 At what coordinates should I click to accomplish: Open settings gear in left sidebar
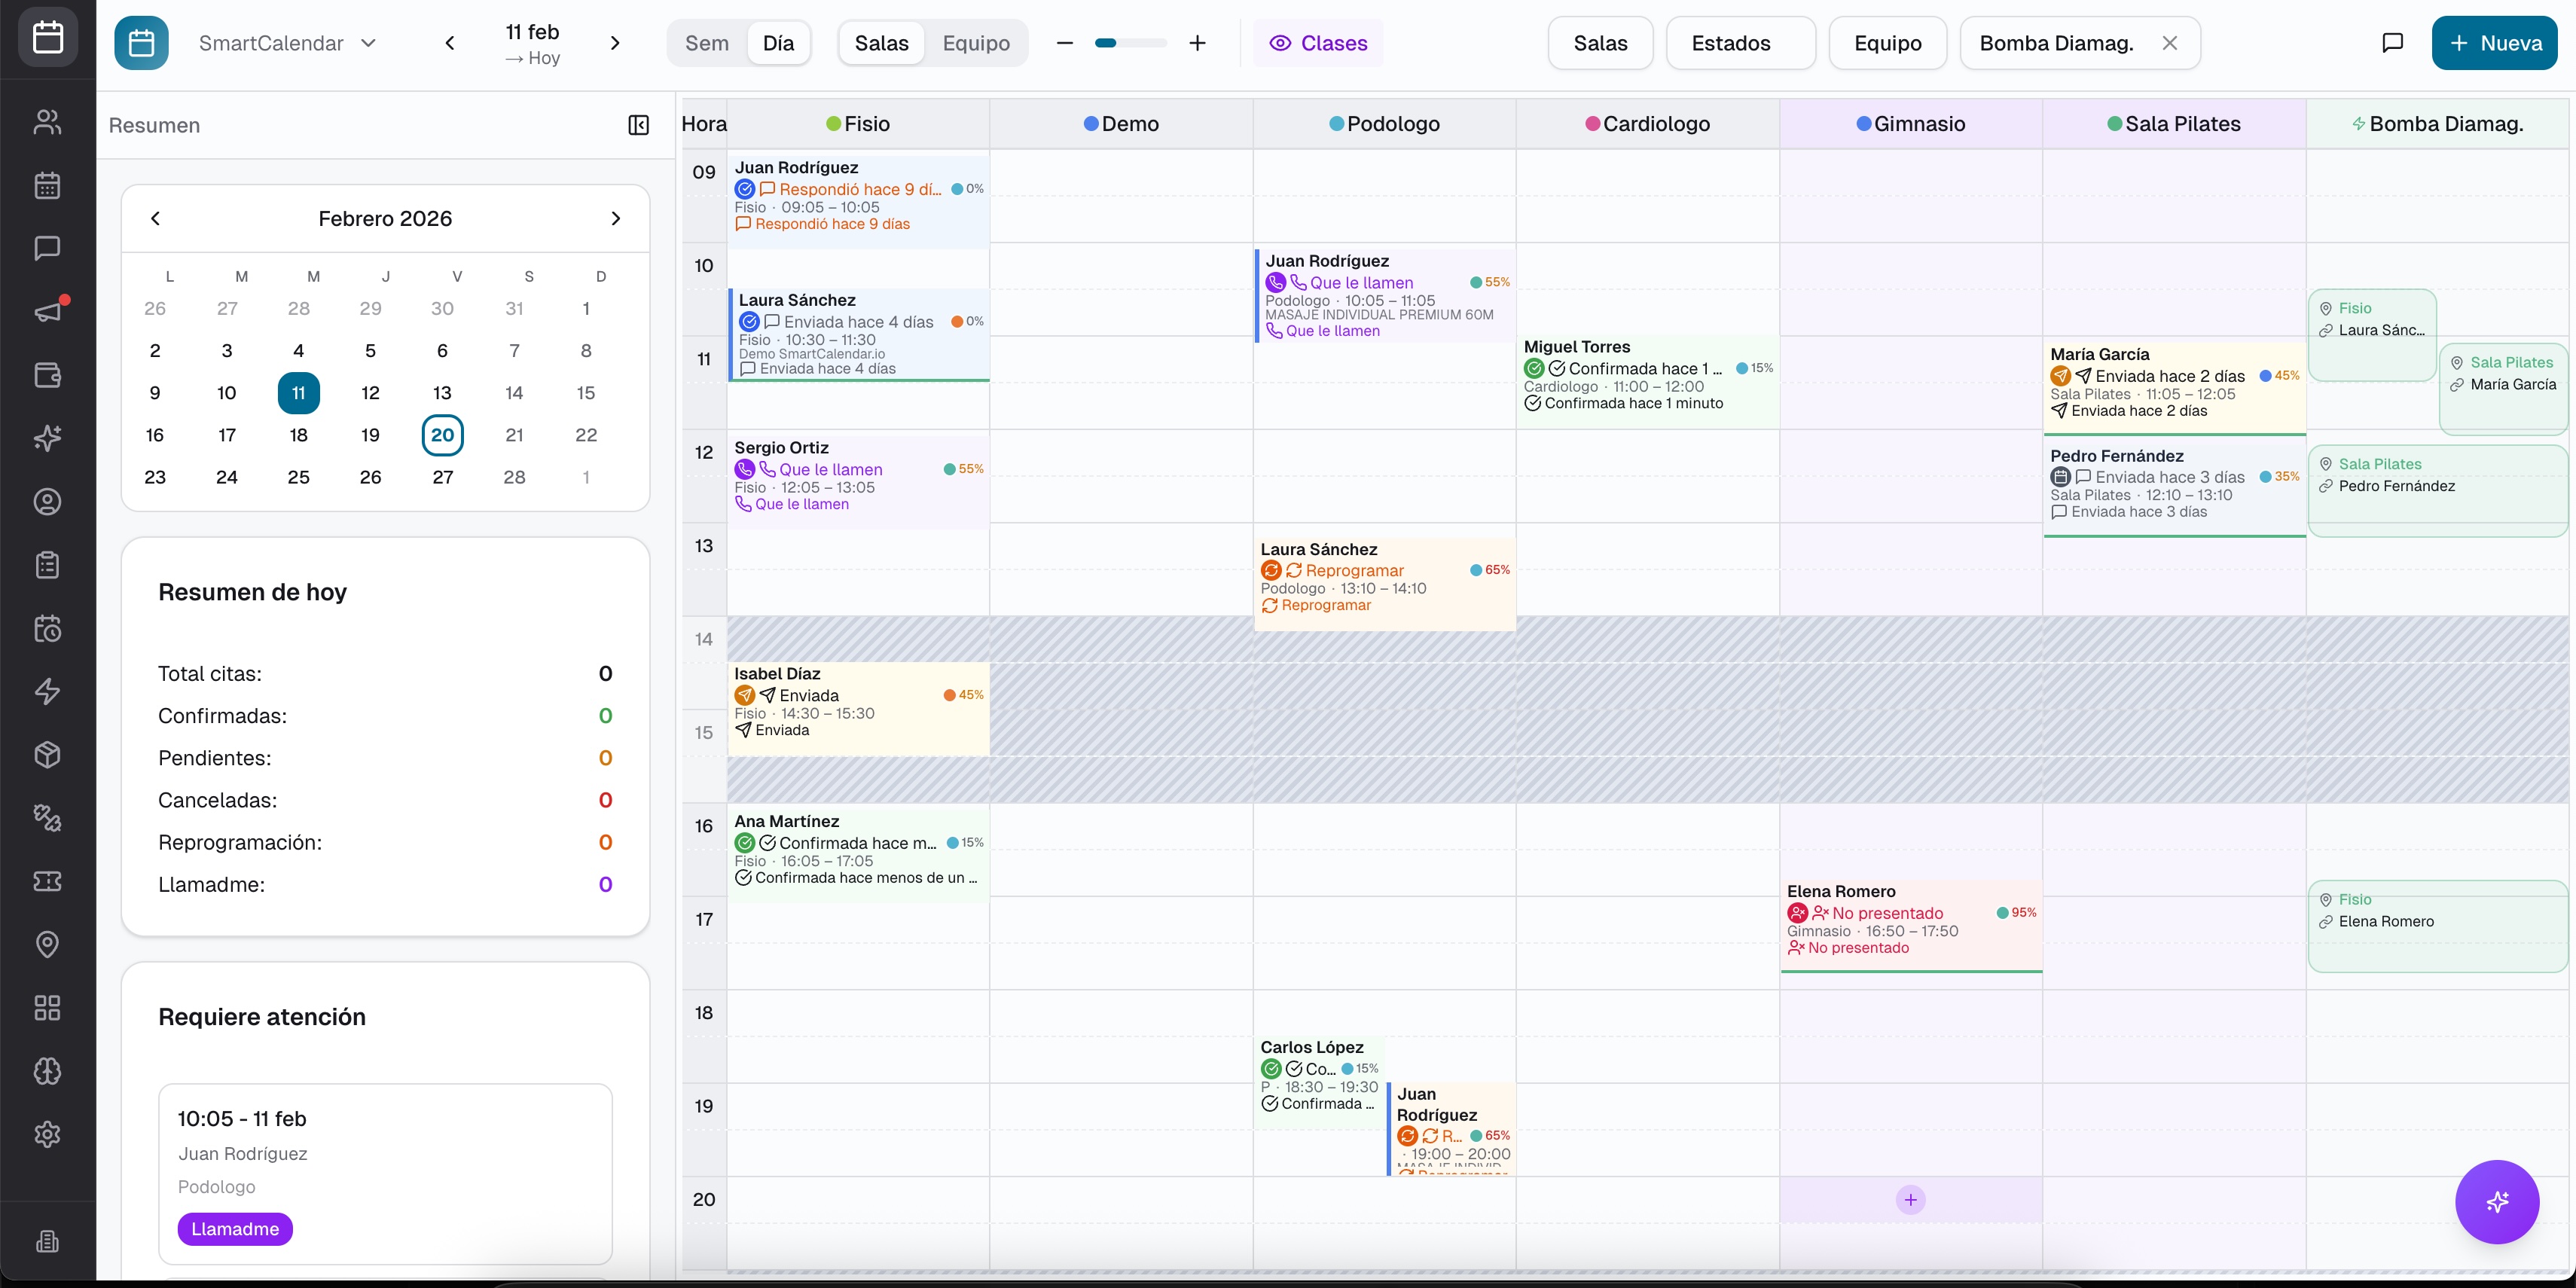[x=47, y=1134]
